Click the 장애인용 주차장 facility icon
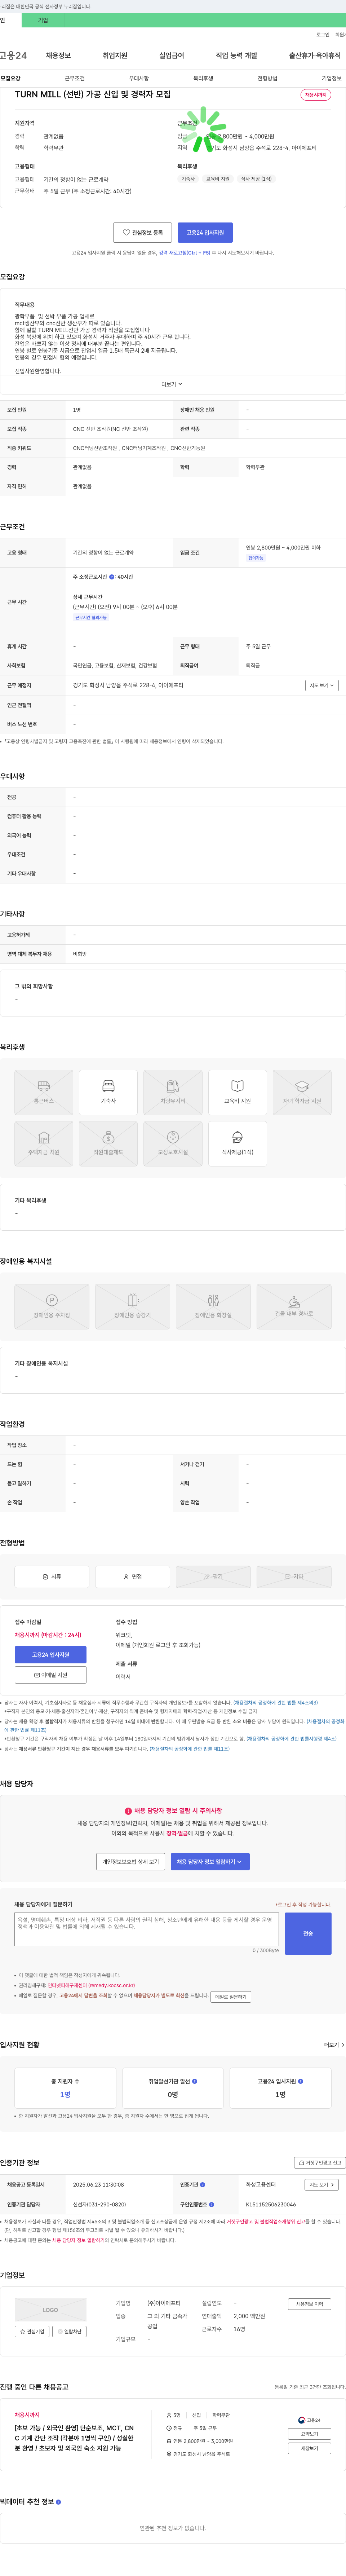 [x=51, y=1307]
